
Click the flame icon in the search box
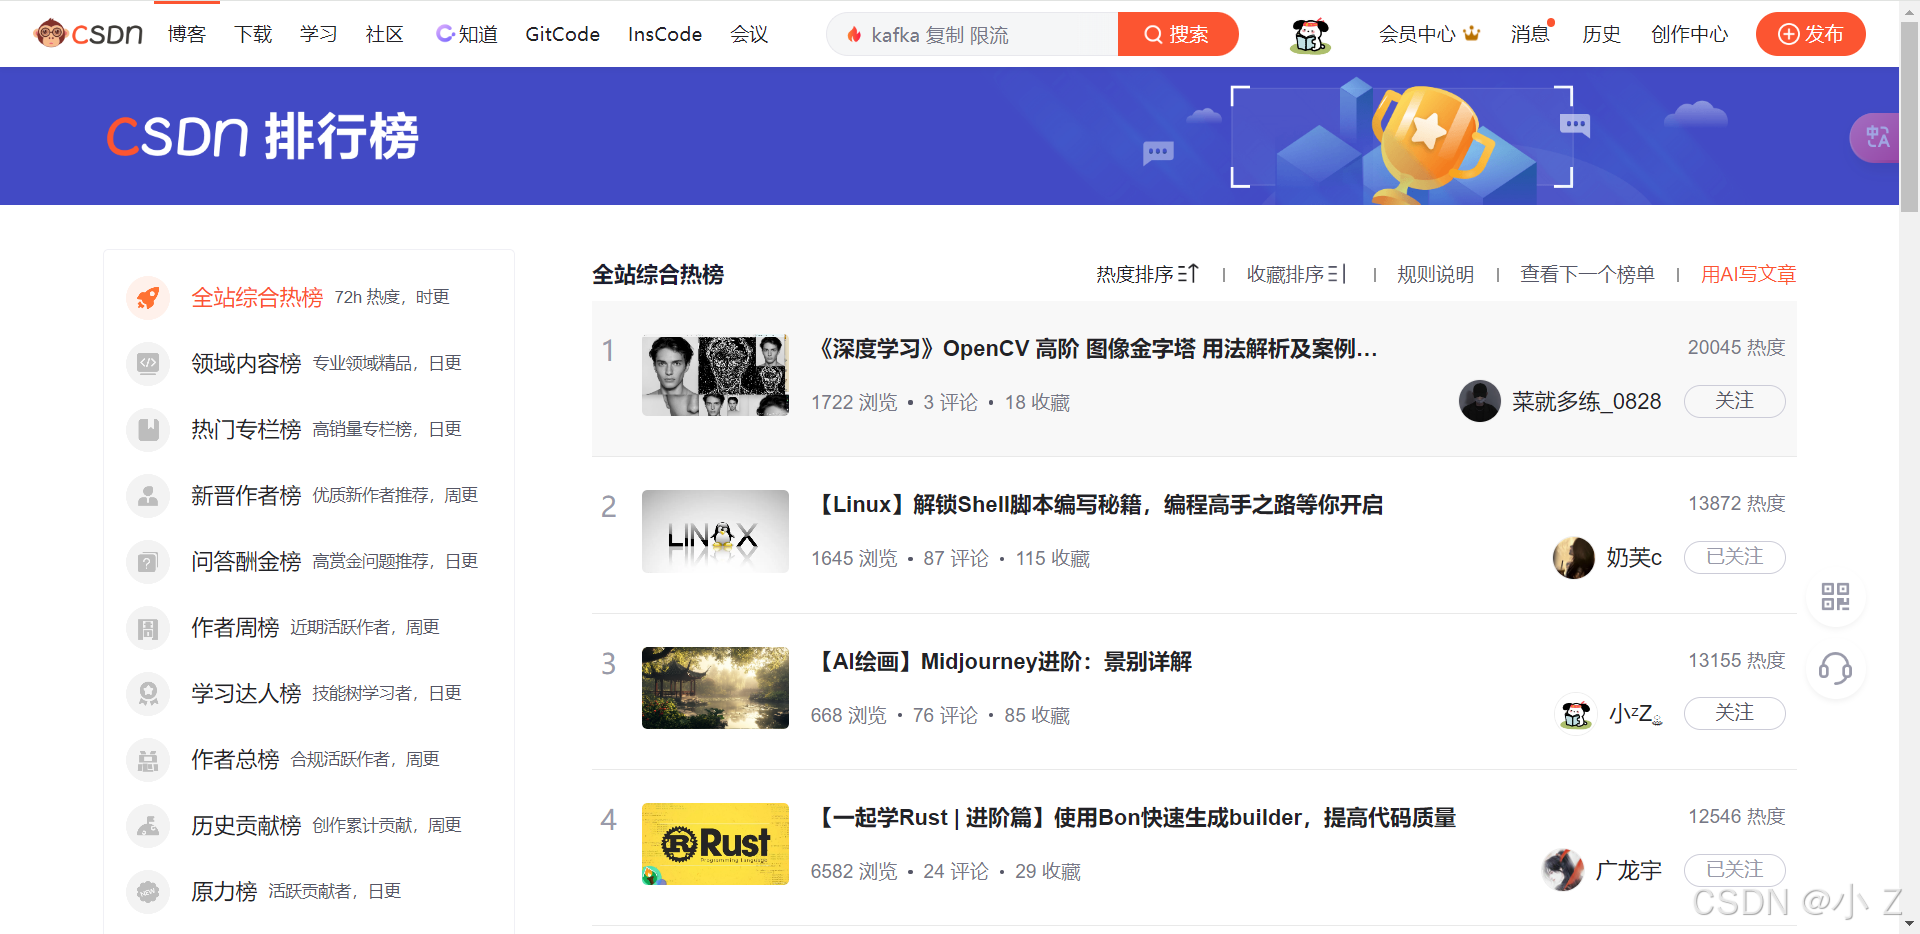tap(854, 35)
